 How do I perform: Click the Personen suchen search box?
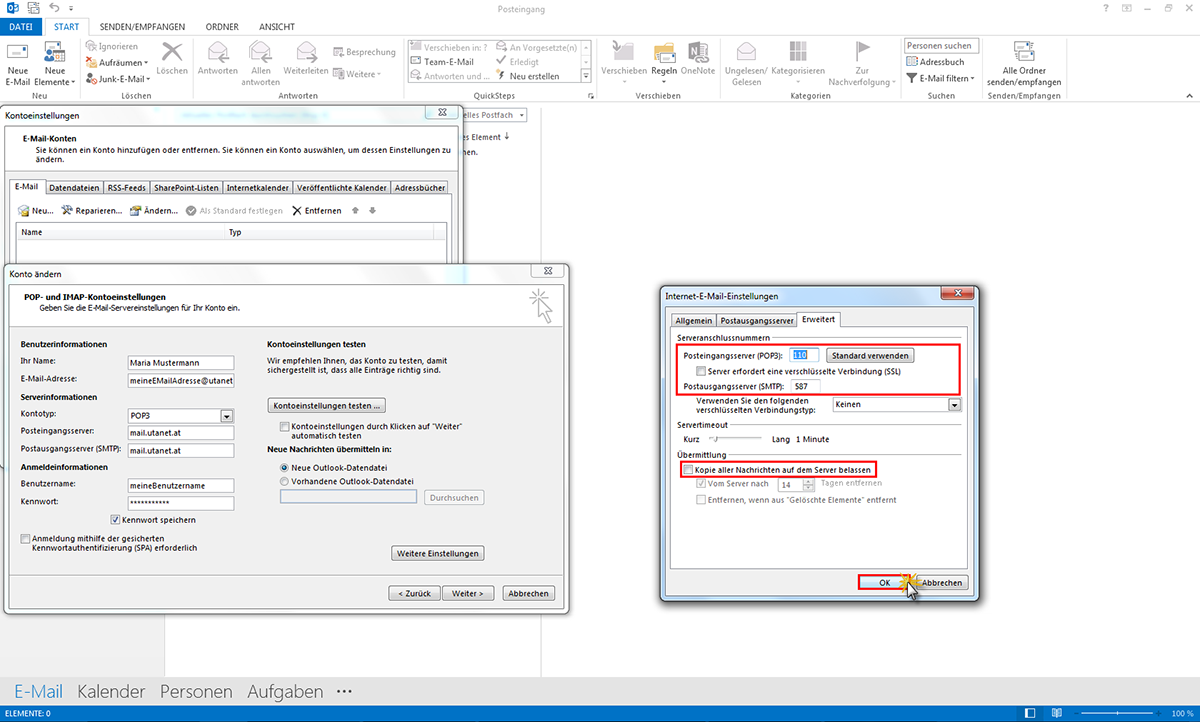942,46
